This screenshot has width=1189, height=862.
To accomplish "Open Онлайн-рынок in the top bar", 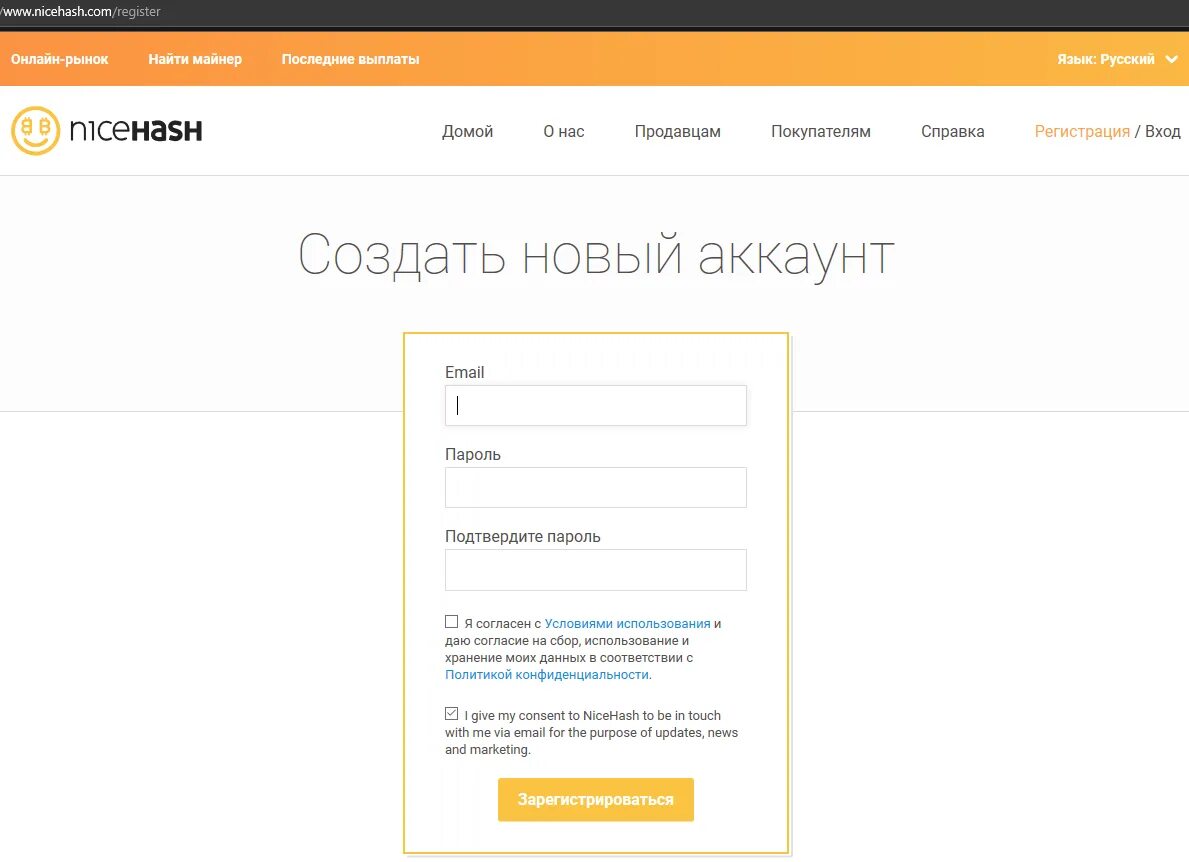I will pyautogui.click(x=59, y=59).
